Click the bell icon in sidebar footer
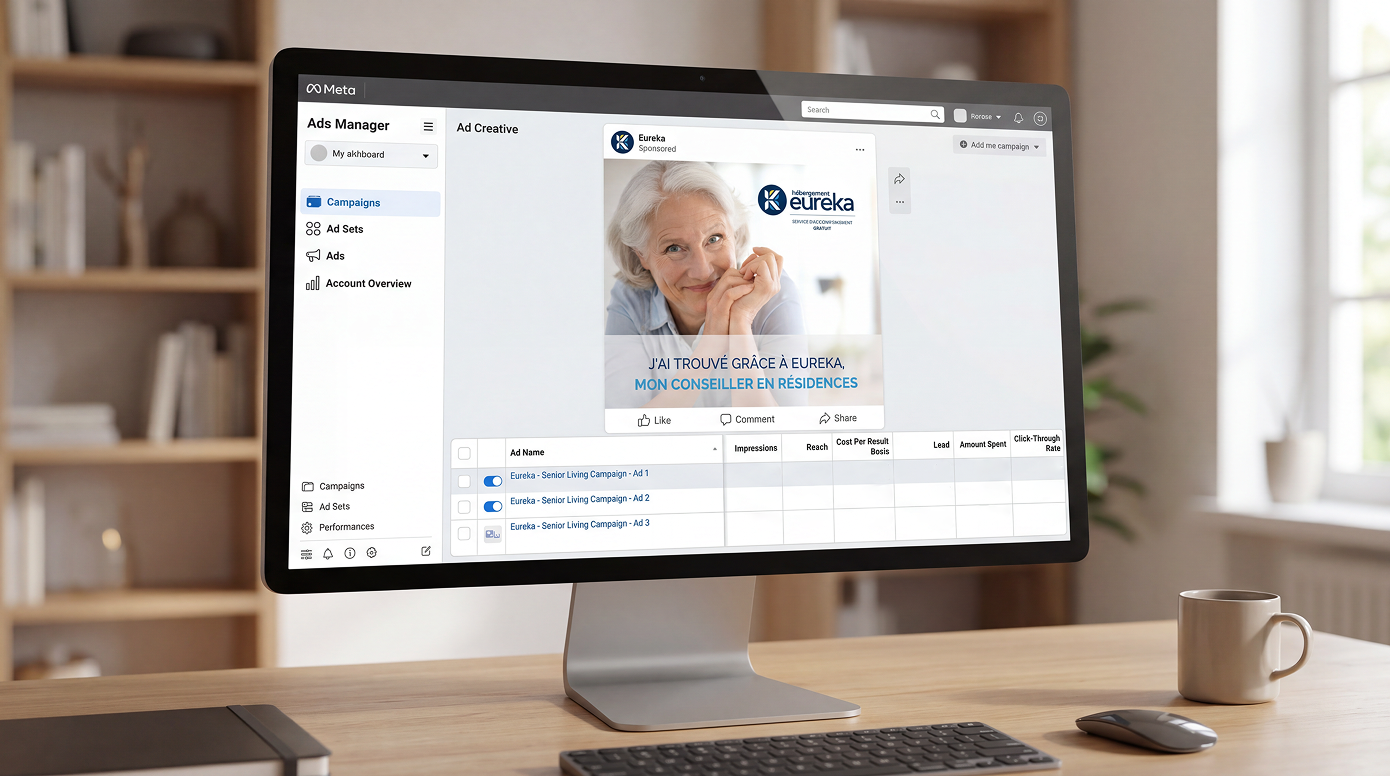Image resolution: width=1390 pixels, height=776 pixels. point(328,553)
